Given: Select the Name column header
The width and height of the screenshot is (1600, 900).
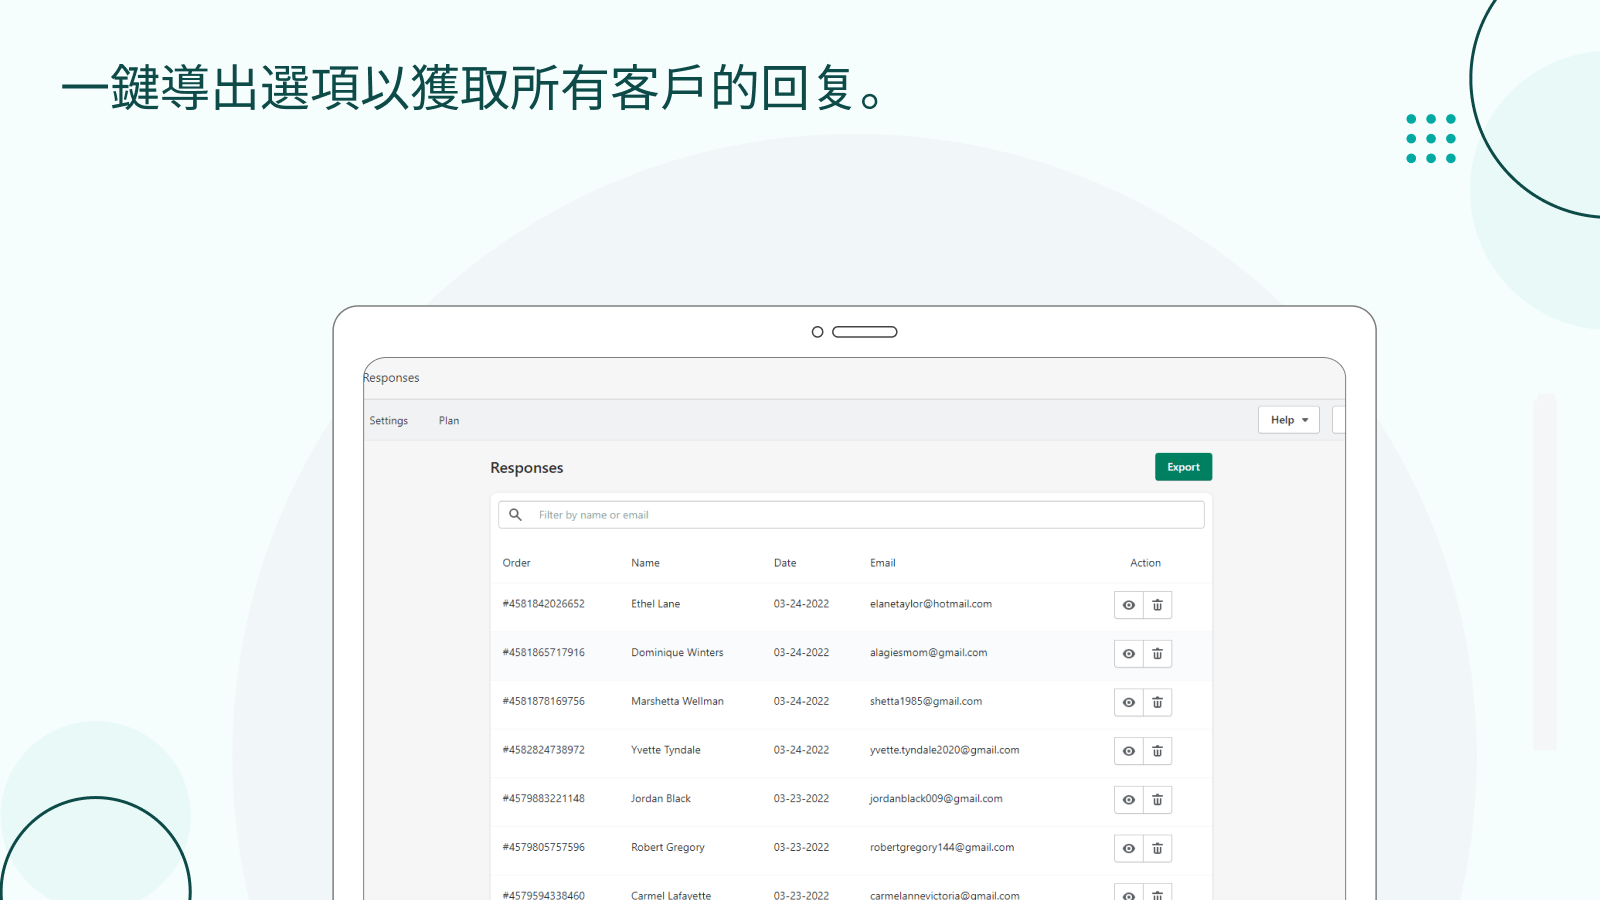Looking at the screenshot, I should click(x=645, y=563).
